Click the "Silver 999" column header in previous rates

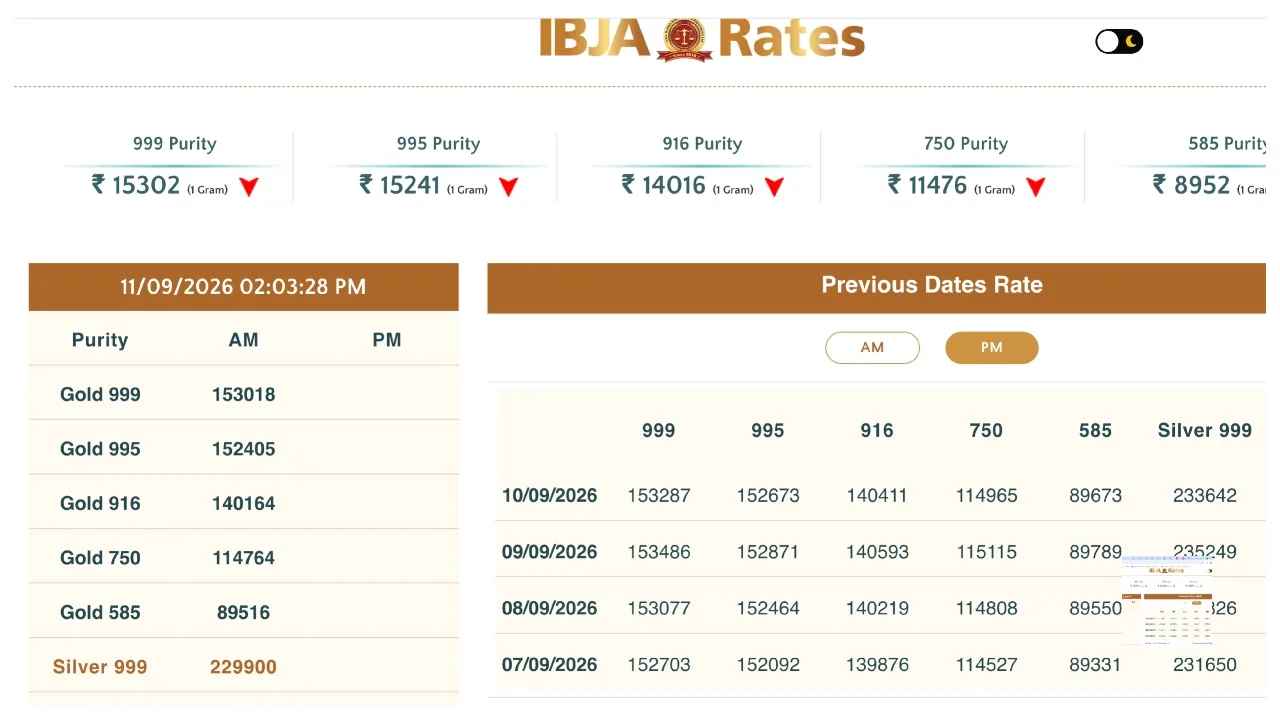[x=1205, y=431]
